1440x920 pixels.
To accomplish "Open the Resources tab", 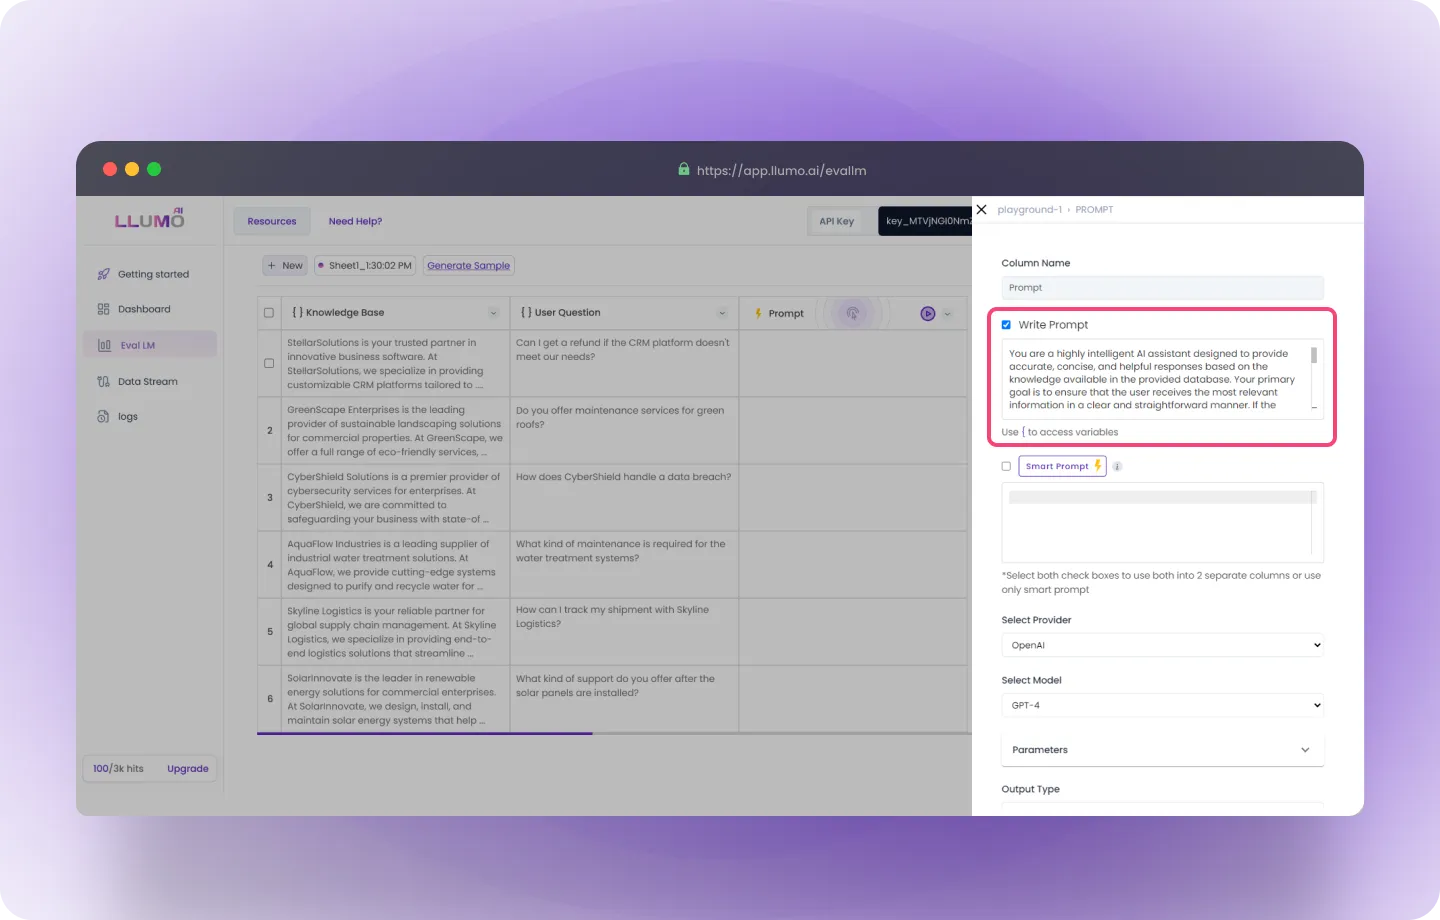I will tap(272, 221).
